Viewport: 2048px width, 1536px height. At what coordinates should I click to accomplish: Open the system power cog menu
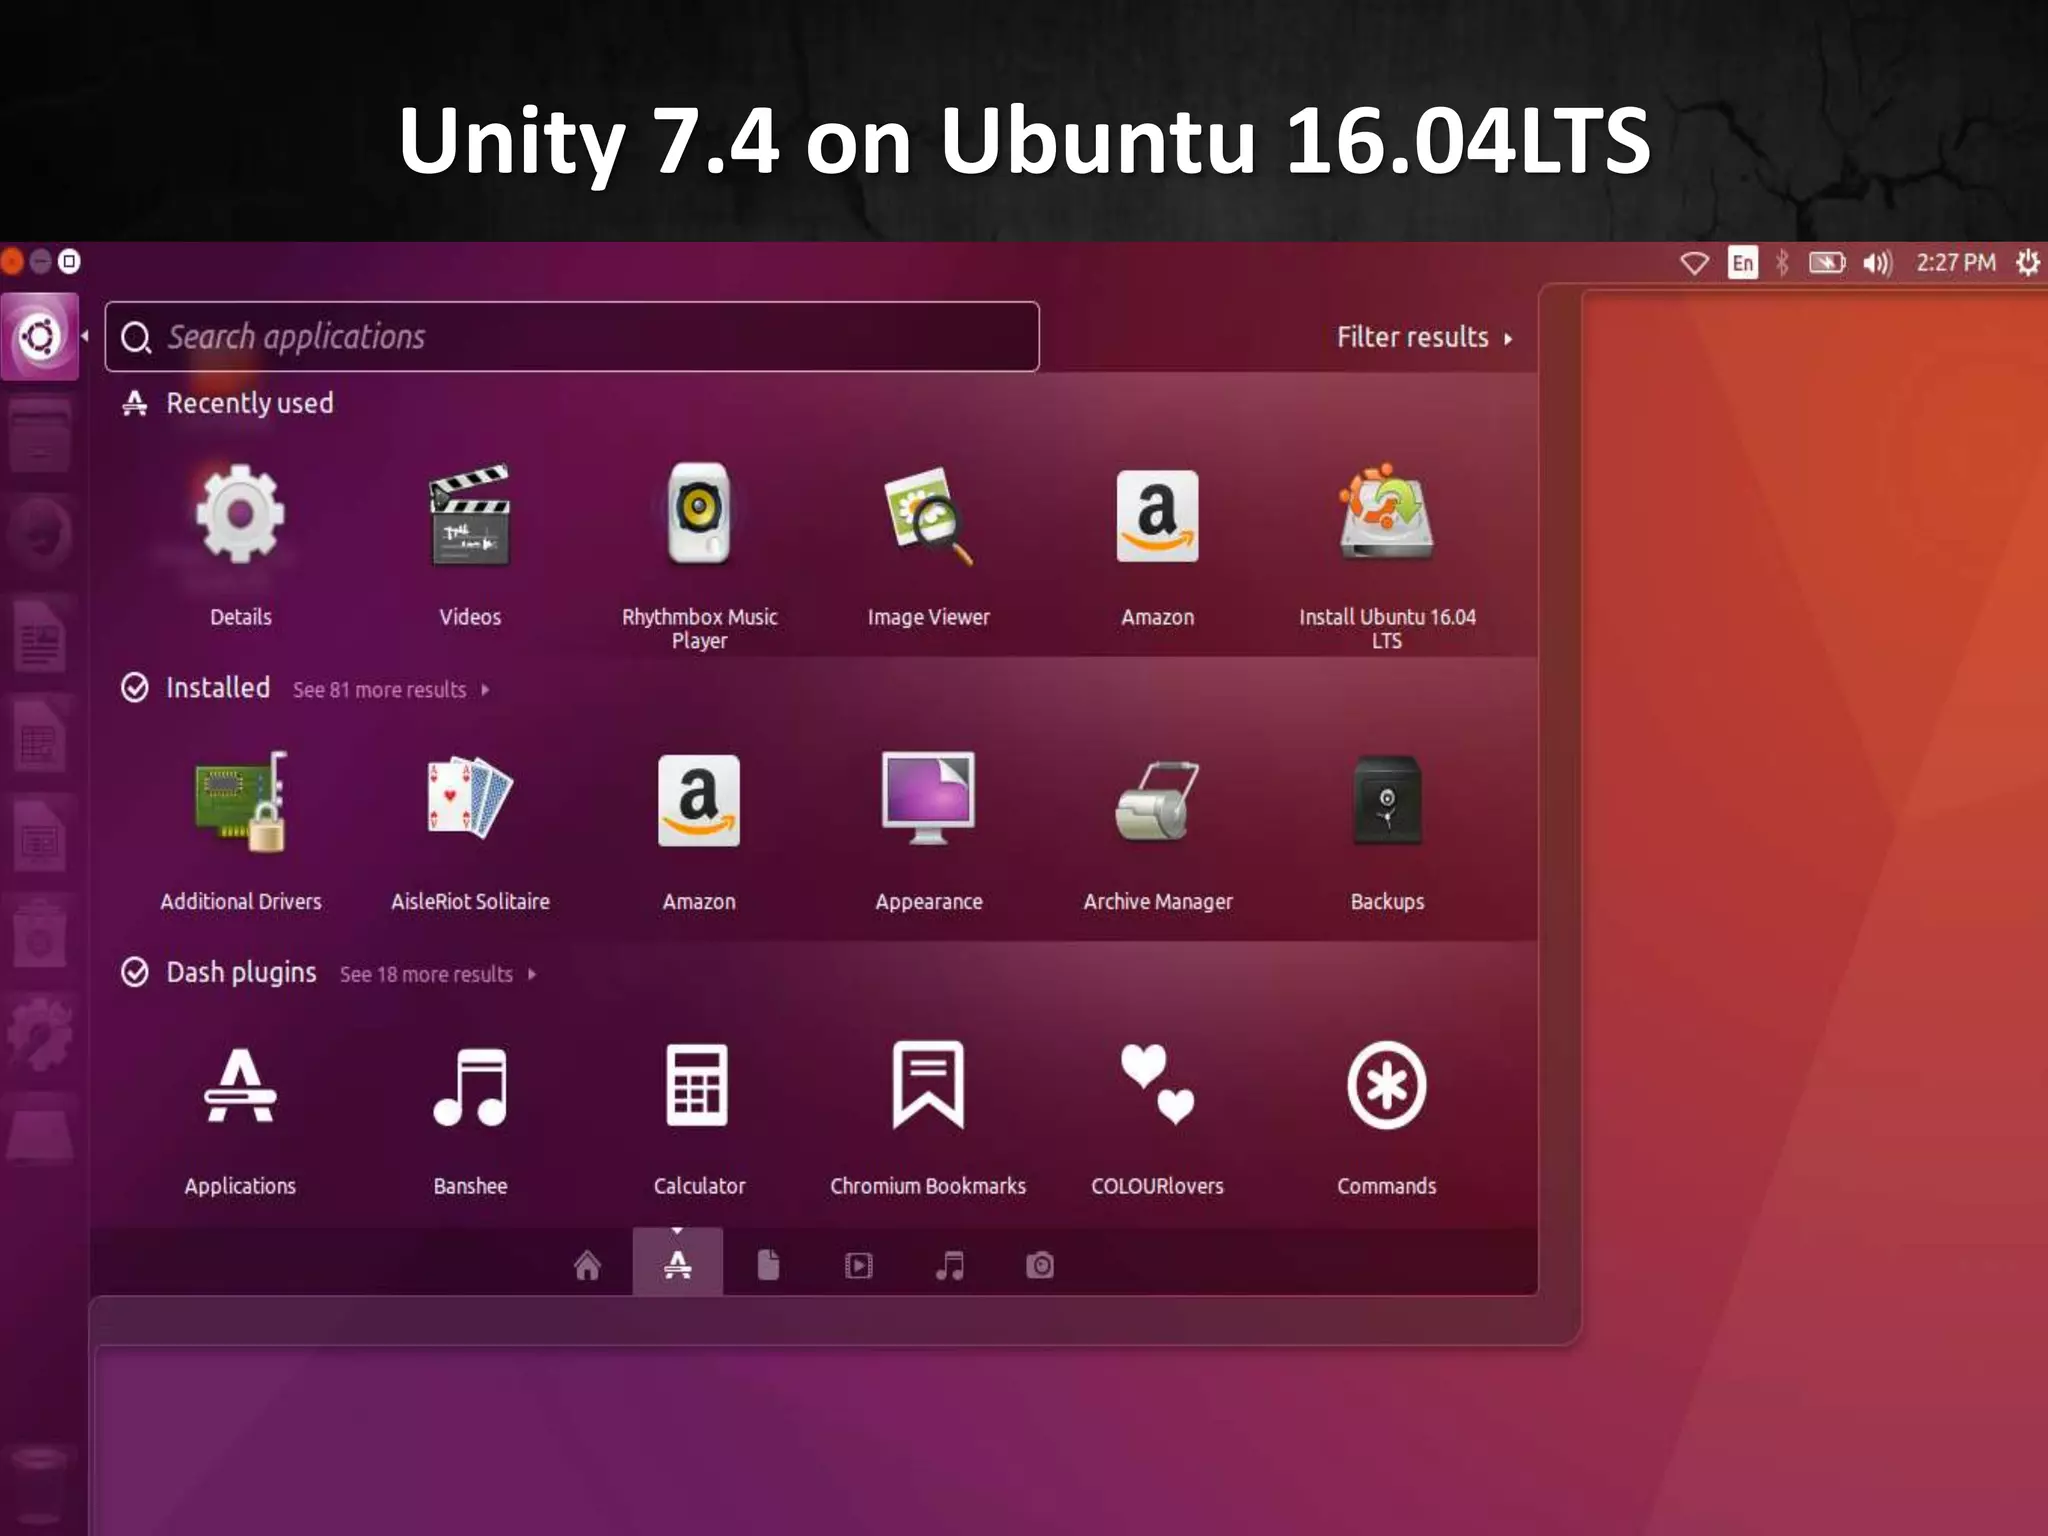pyautogui.click(x=2027, y=263)
